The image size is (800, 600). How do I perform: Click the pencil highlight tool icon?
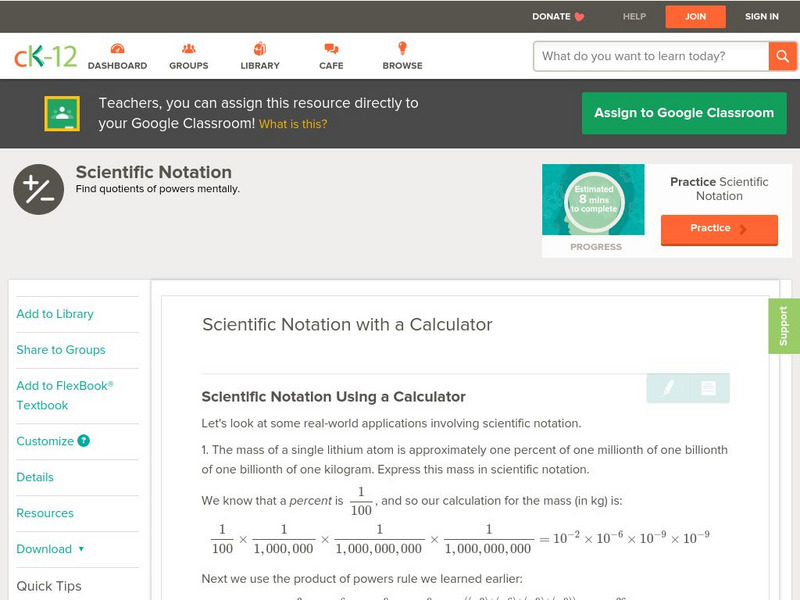click(x=668, y=388)
